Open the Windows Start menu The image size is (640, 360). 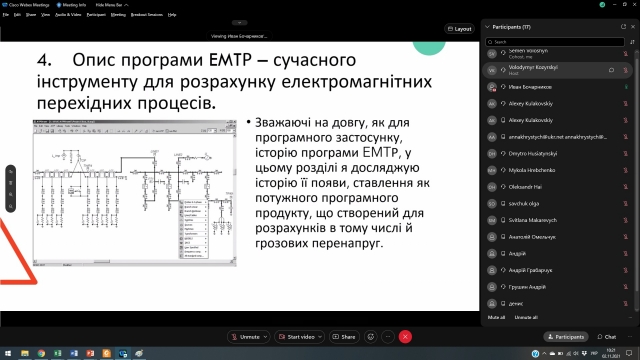(8, 353)
